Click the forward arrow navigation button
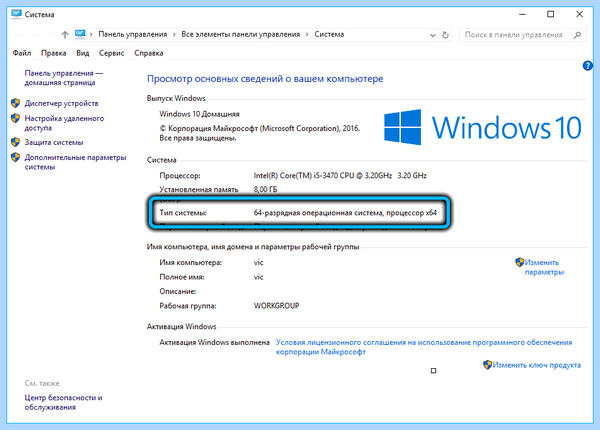This screenshot has width=600, height=430. (37, 35)
